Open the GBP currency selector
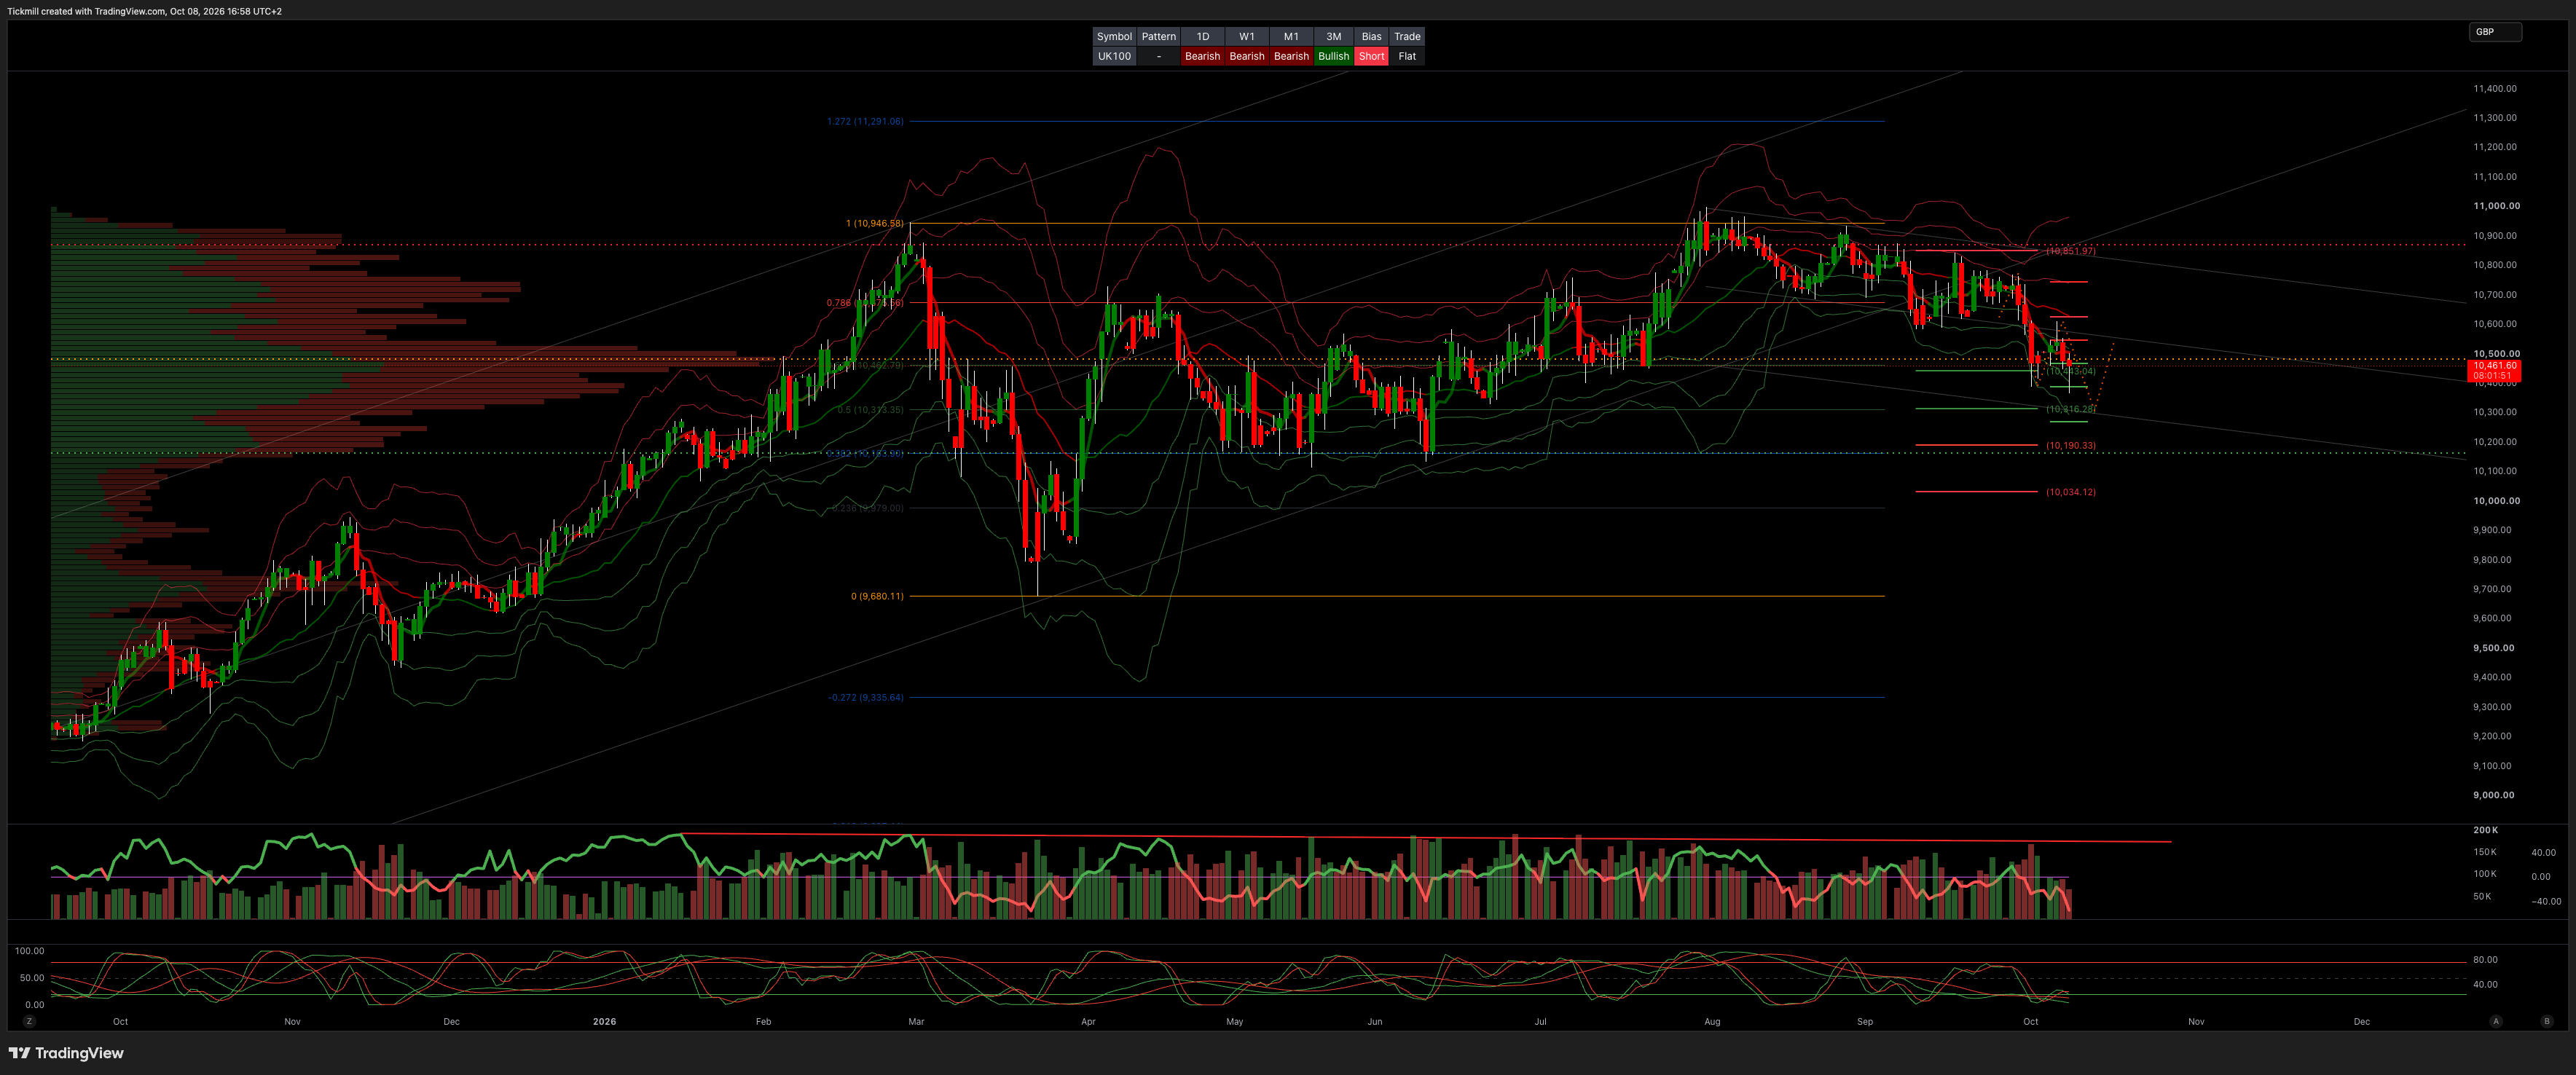Viewport: 2576px width, 1075px height. 2495,32
